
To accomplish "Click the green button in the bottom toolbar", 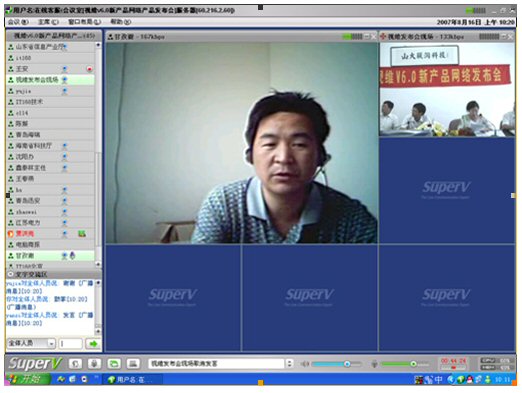I will 114,363.
